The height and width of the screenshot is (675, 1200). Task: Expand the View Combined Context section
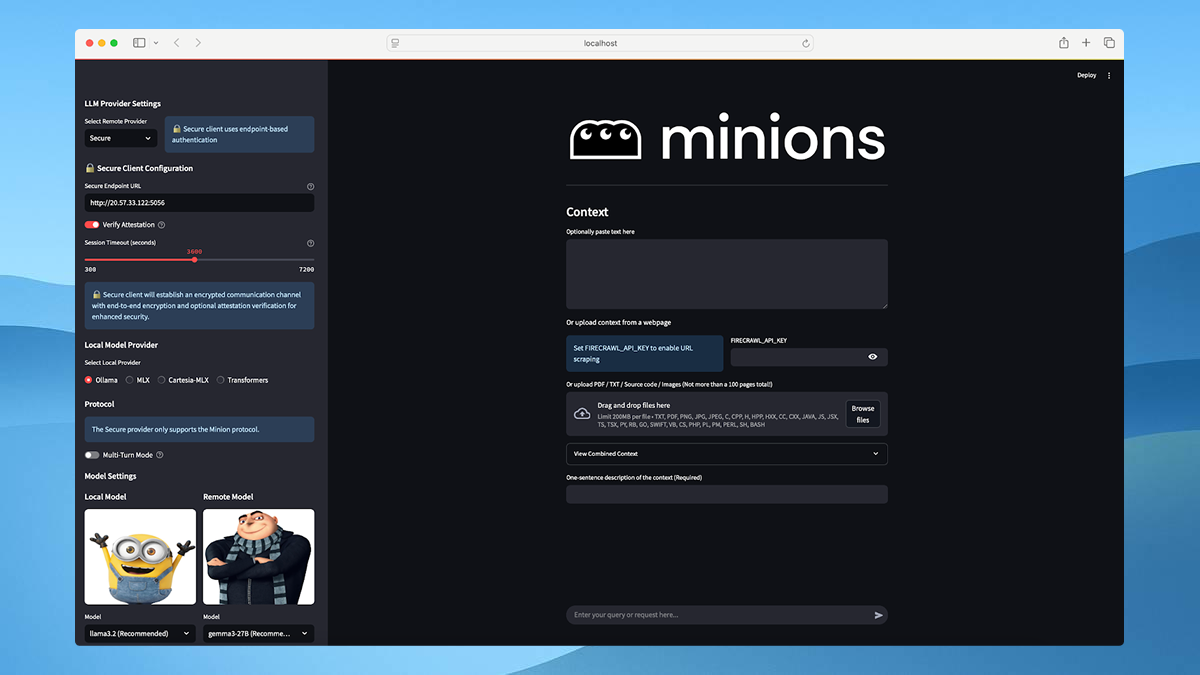click(x=726, y=454)
